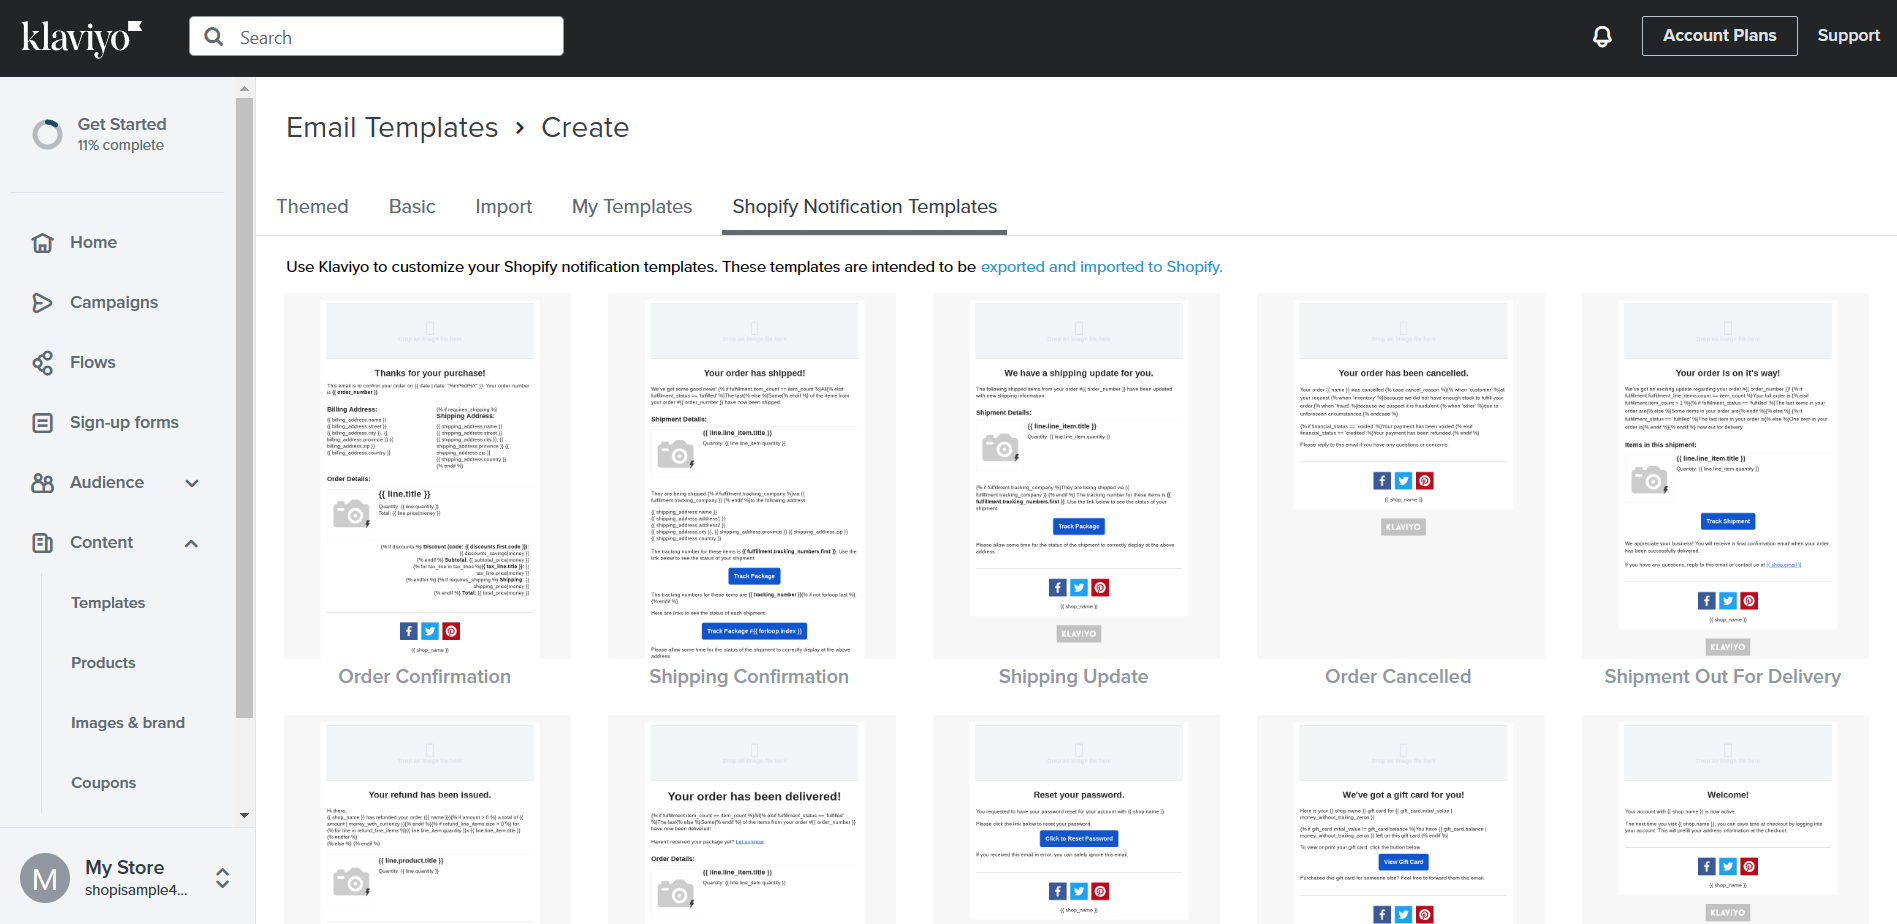Collapse the Content menu chevron

(x=192, y=543)
